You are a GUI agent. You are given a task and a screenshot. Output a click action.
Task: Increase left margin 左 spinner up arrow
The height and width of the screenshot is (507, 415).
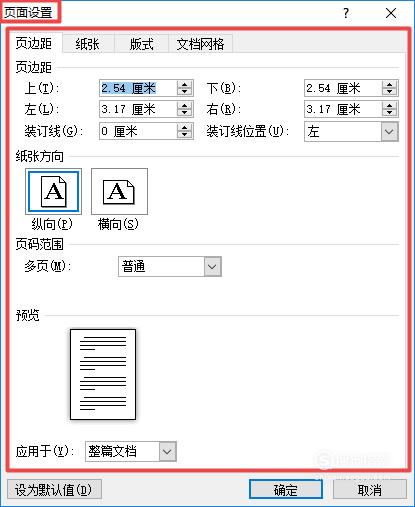point(184,106)
